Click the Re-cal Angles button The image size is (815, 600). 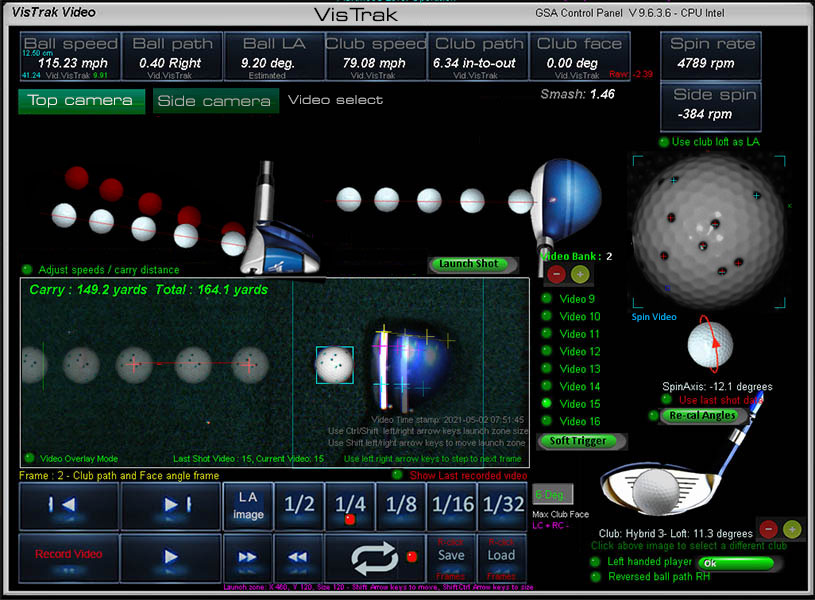tap(704, 416)
